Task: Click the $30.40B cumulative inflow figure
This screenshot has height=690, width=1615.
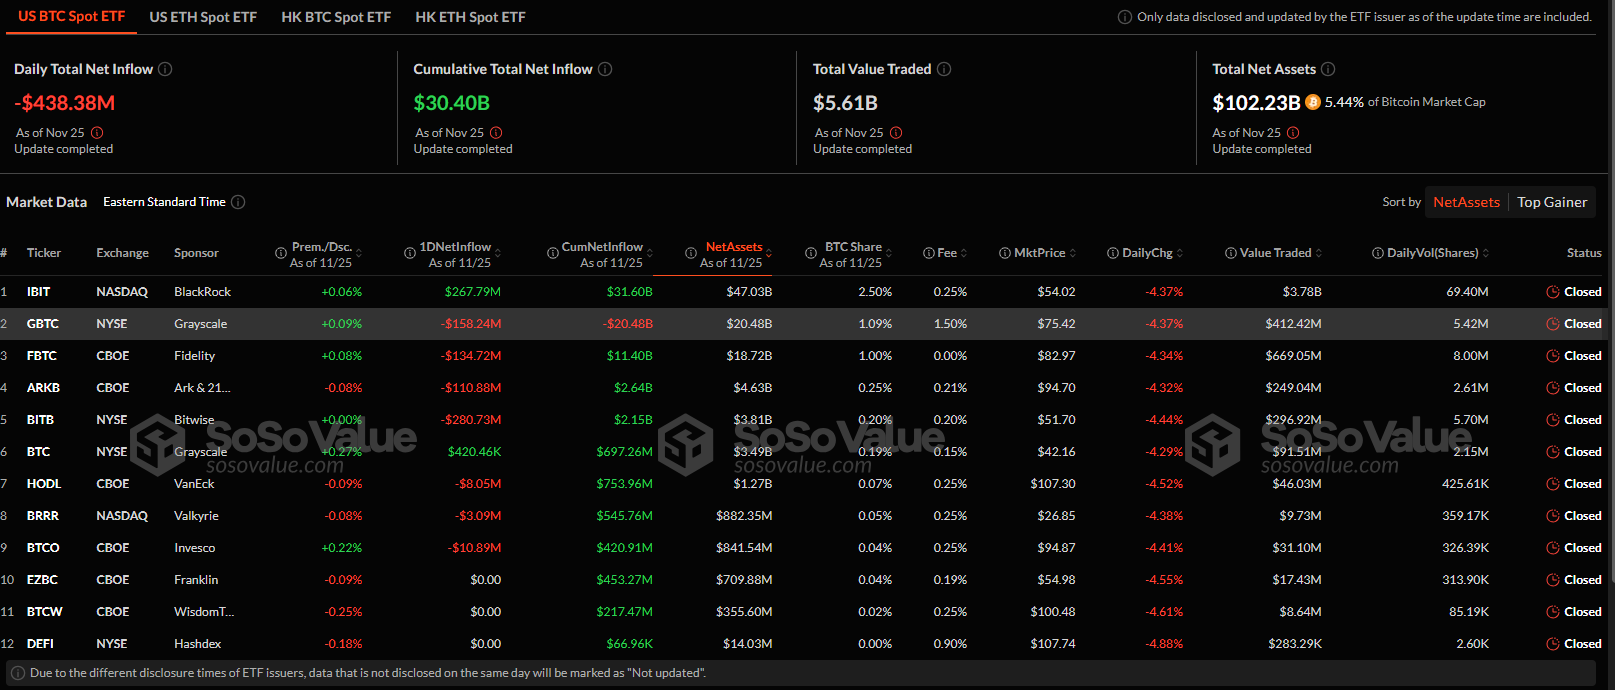Action: click(452, 103)
